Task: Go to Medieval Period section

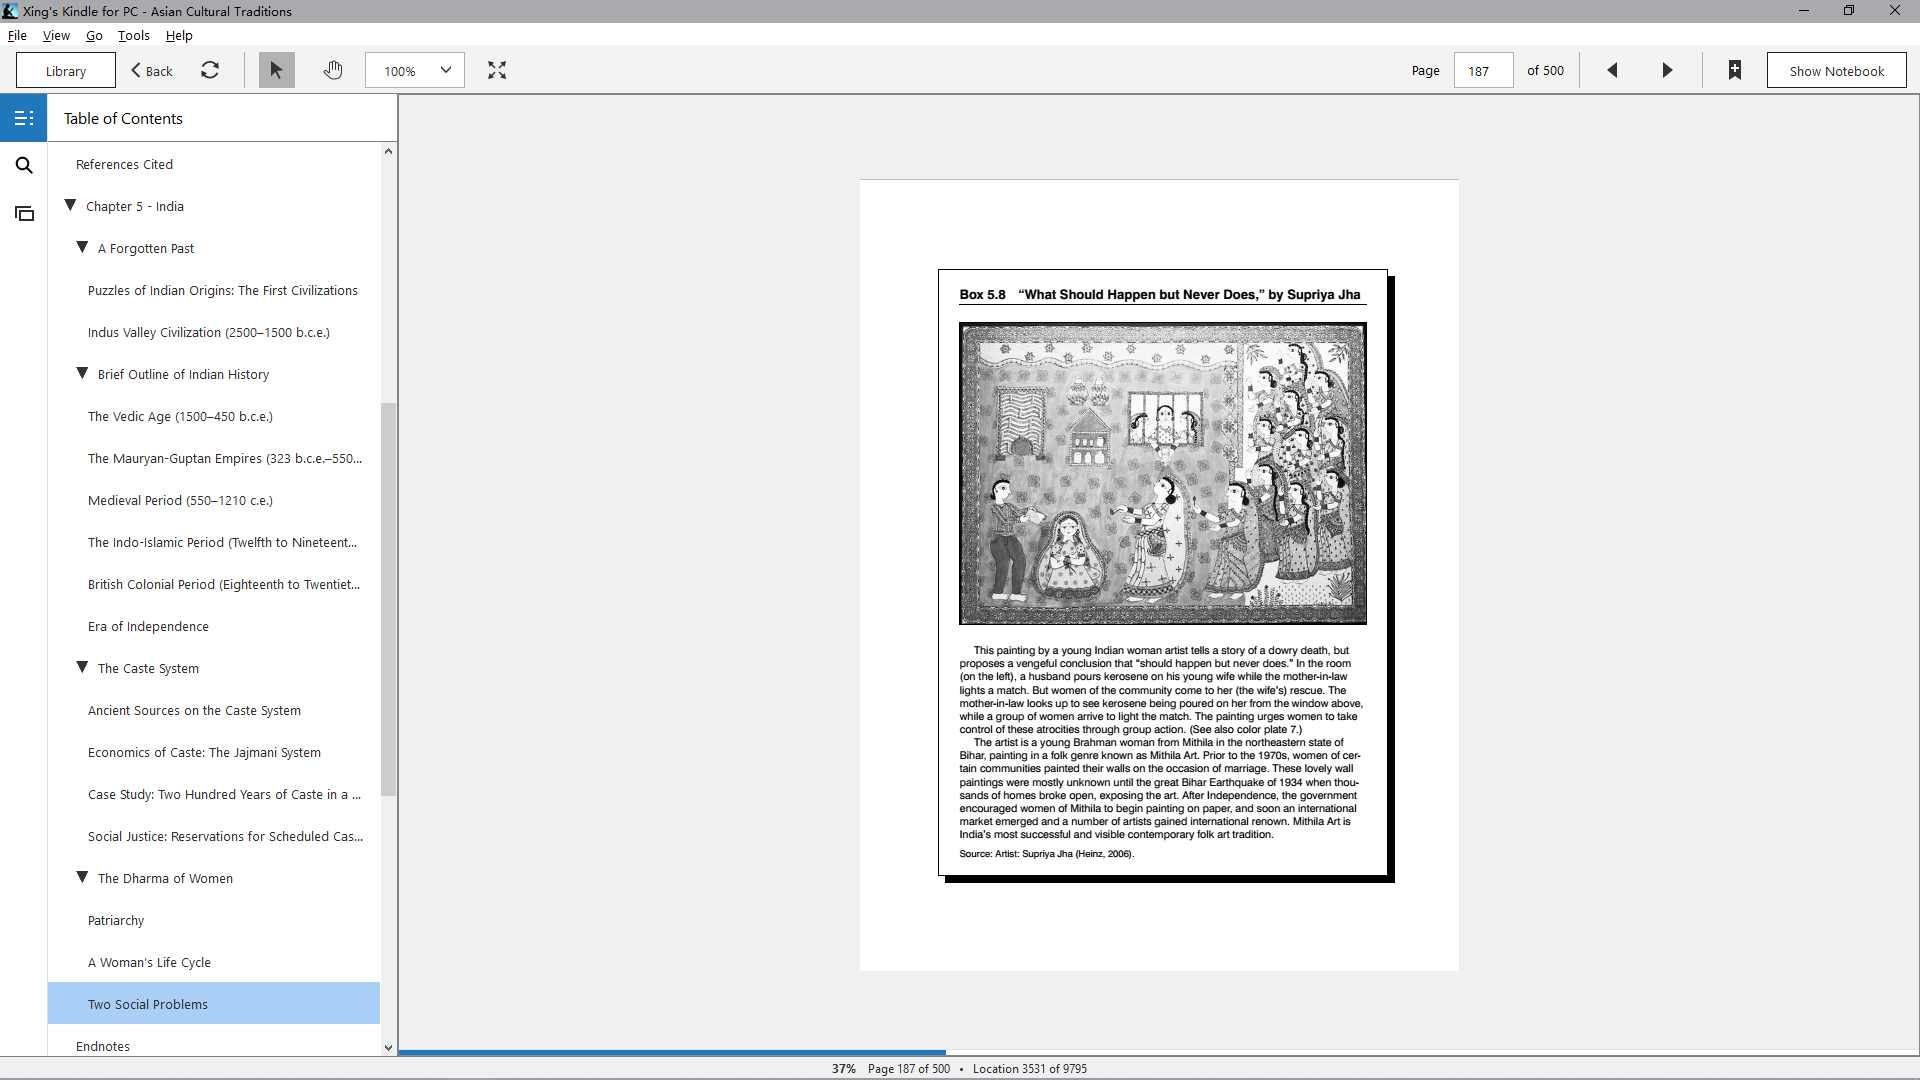Action: (180, 500)
